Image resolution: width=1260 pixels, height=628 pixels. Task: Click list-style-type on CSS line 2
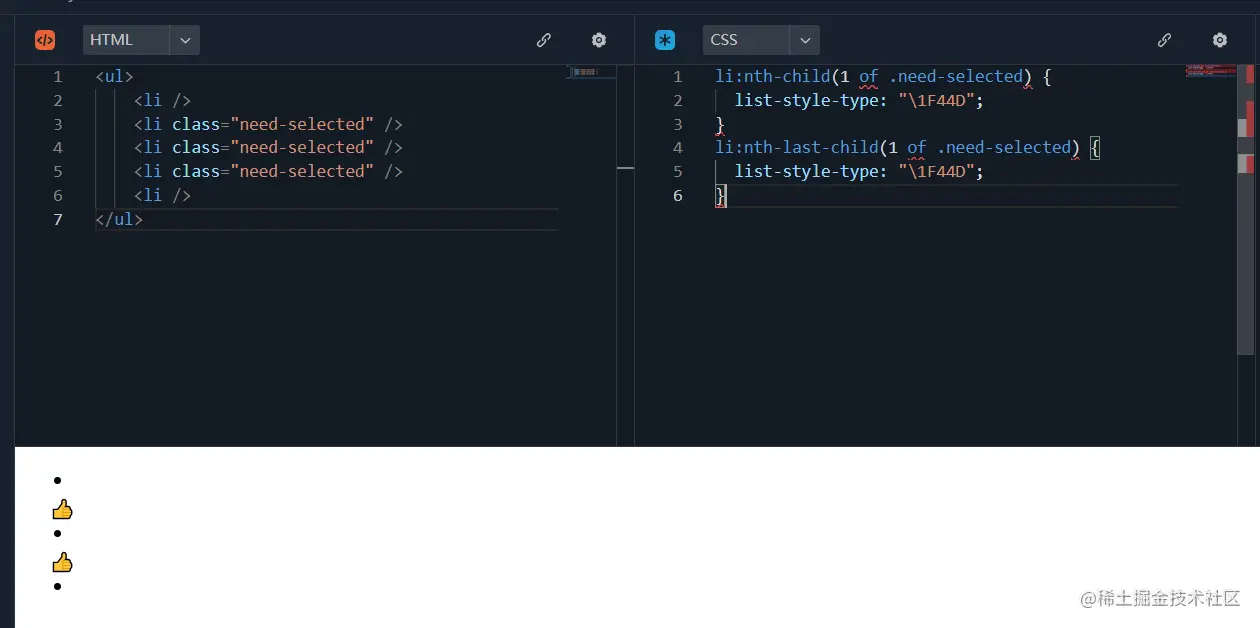point(807,100)
